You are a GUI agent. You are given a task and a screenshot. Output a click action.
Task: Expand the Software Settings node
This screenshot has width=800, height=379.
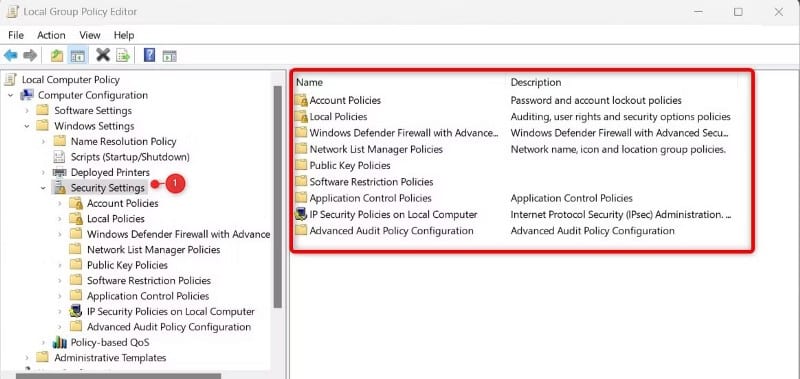(27, 111)
